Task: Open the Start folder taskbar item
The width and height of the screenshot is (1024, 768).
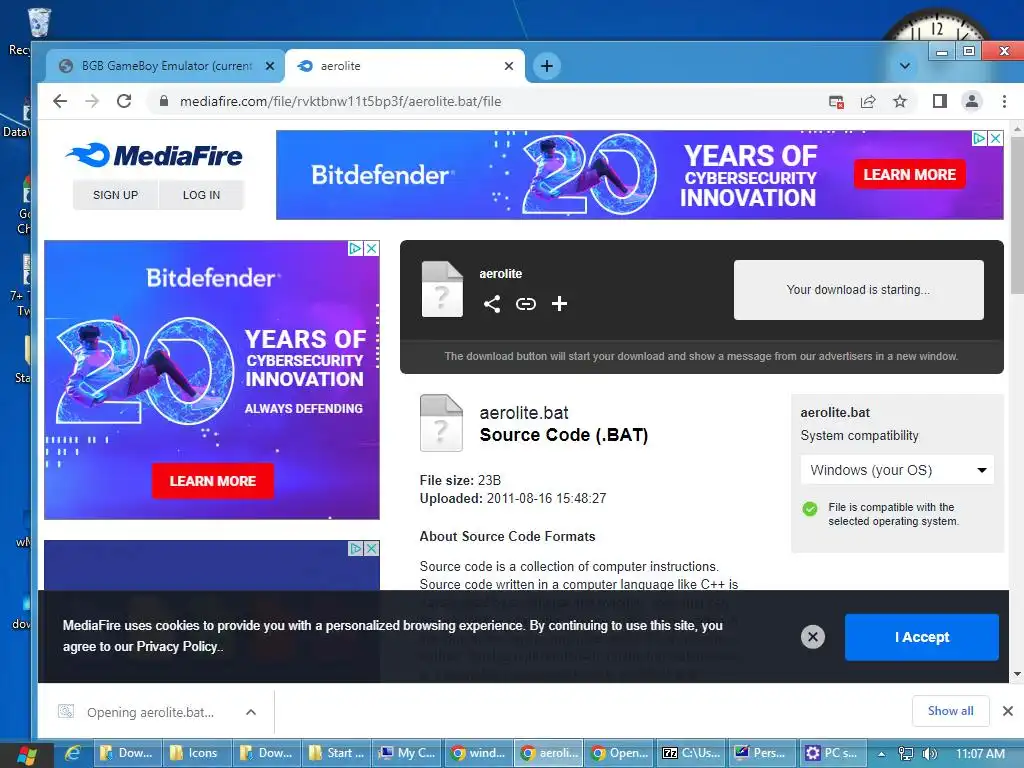Action: click(337, 753)
